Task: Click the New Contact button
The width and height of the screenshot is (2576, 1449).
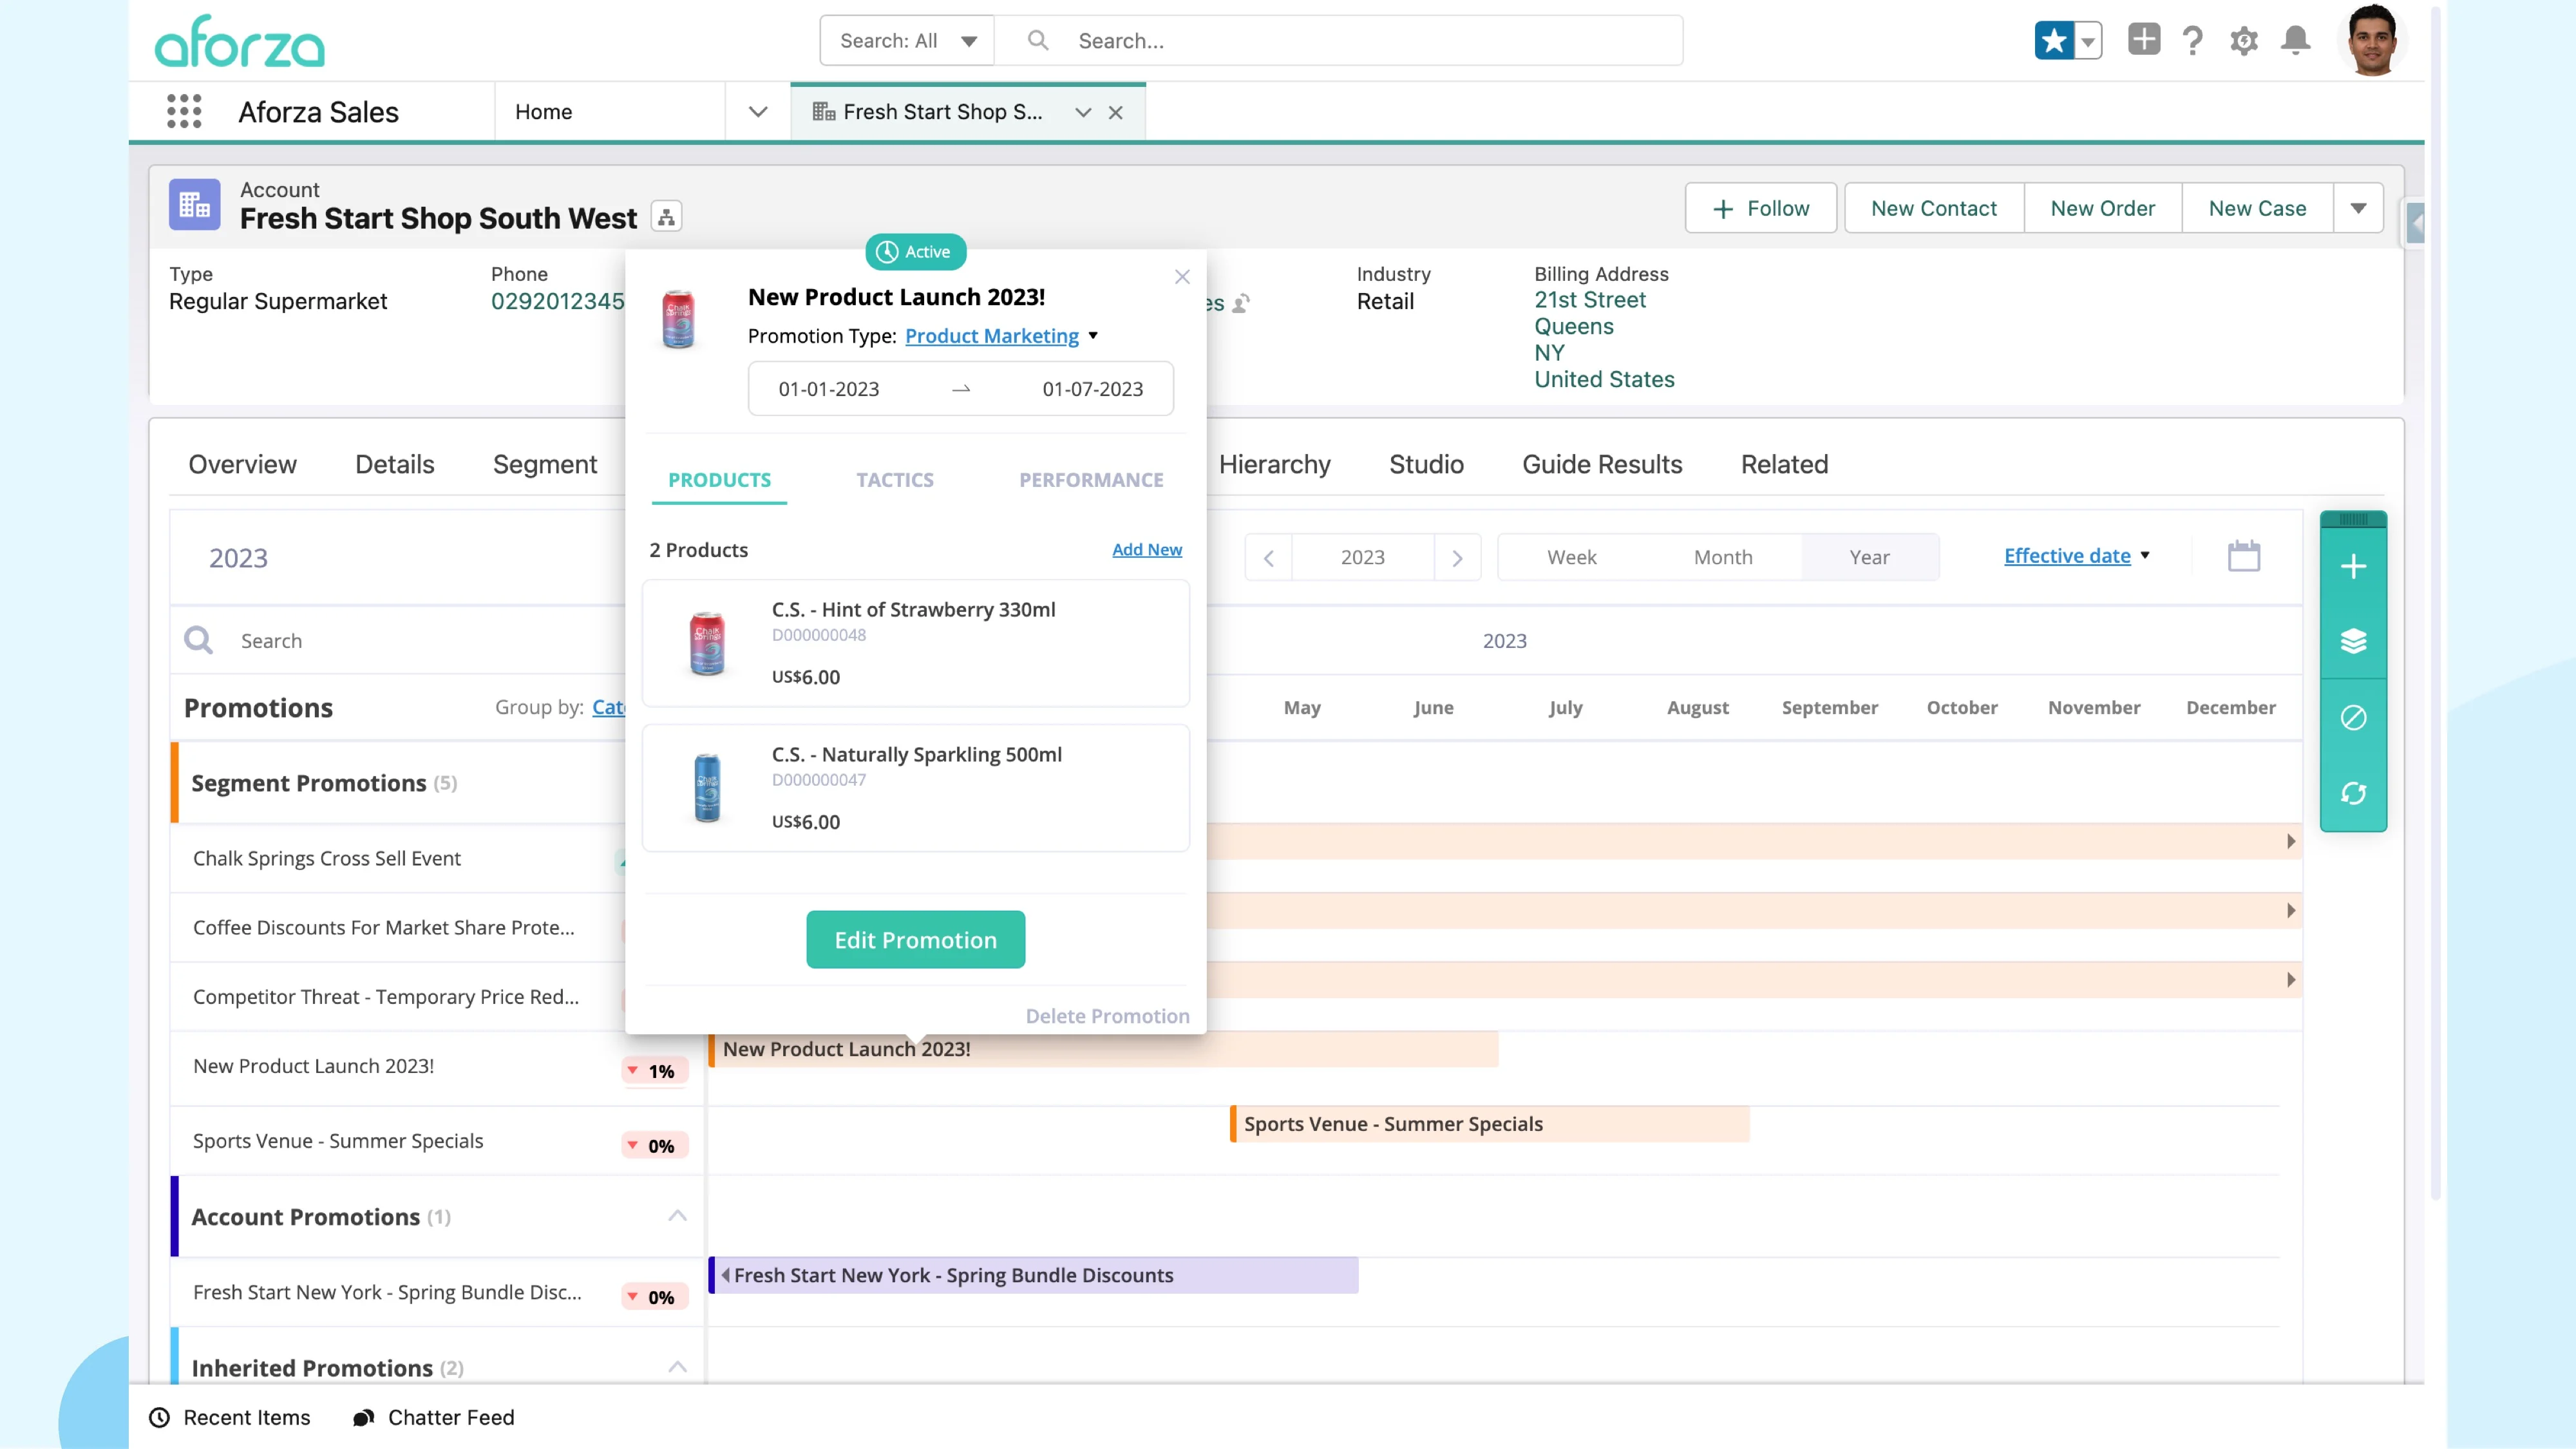Action: pos(1934,208)
